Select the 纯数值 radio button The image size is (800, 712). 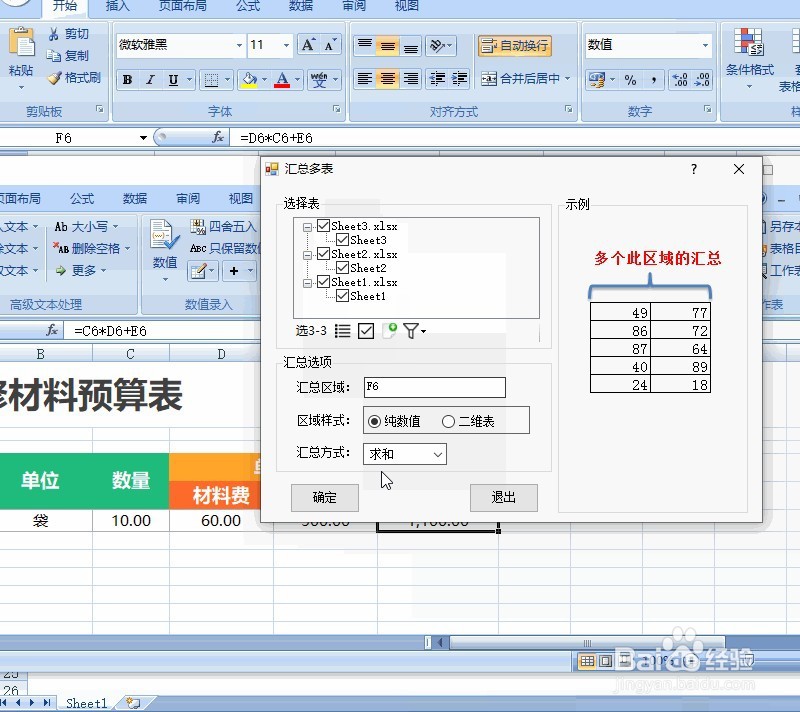374,421
